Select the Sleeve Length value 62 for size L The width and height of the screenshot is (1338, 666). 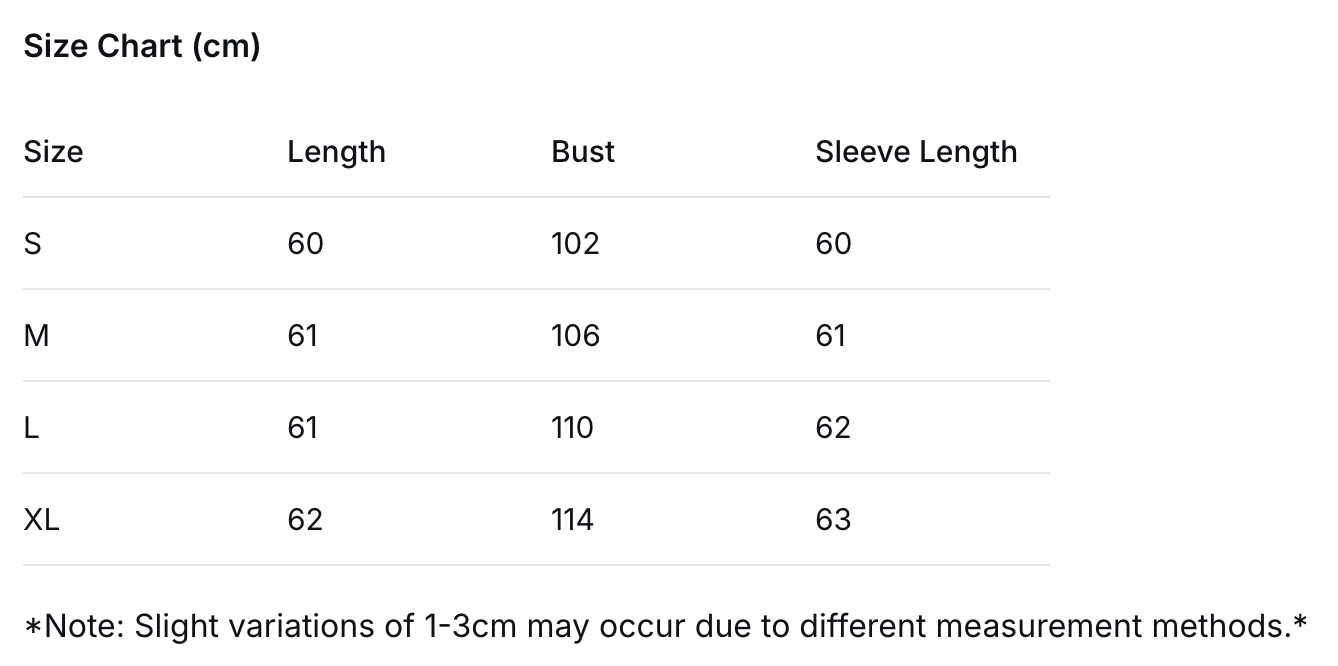pyautogui.click(x=833, y=428)
